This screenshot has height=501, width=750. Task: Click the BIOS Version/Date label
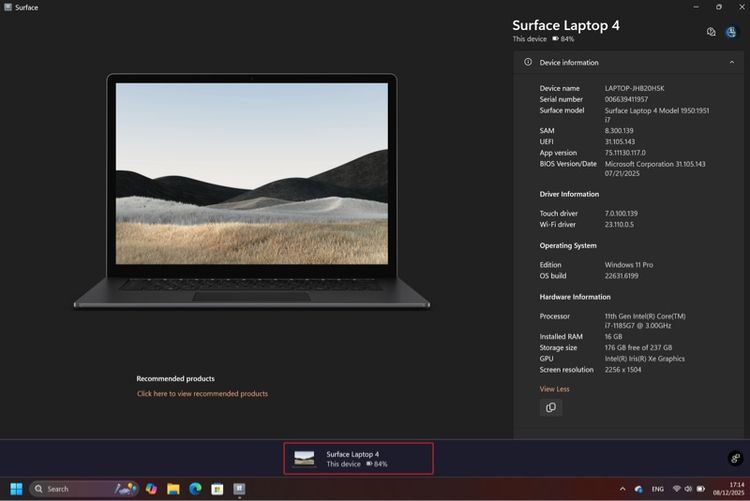tap(568, 164)
